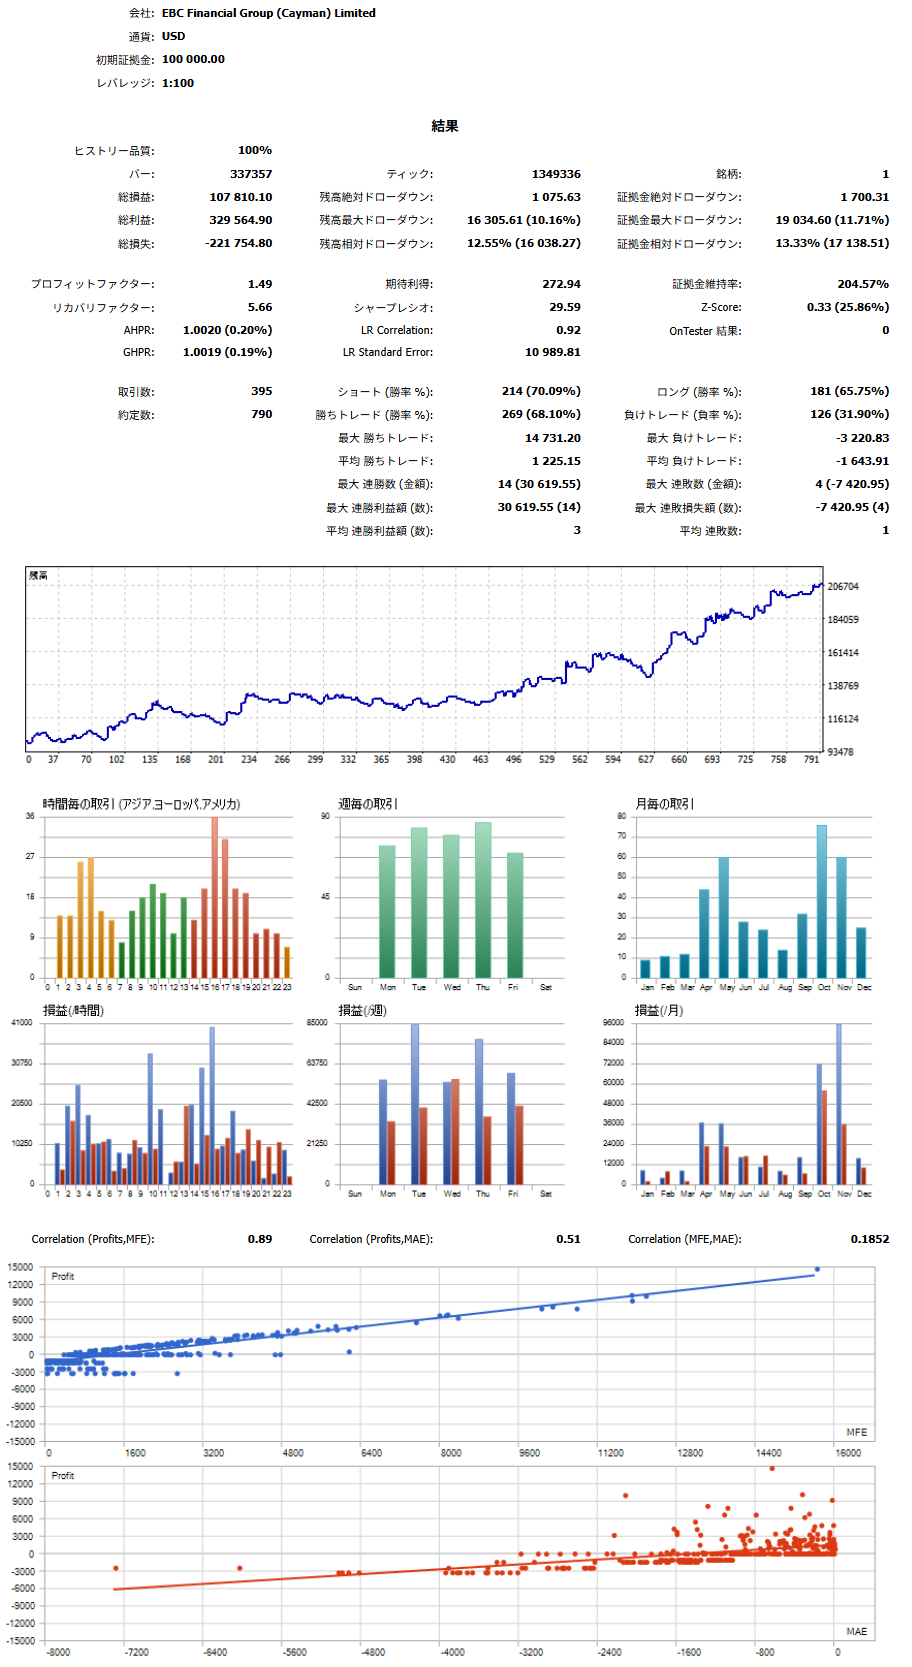Select the net profit value 107 810.10
Viewport: 912px width, 1667px height.
pos(240,197)
